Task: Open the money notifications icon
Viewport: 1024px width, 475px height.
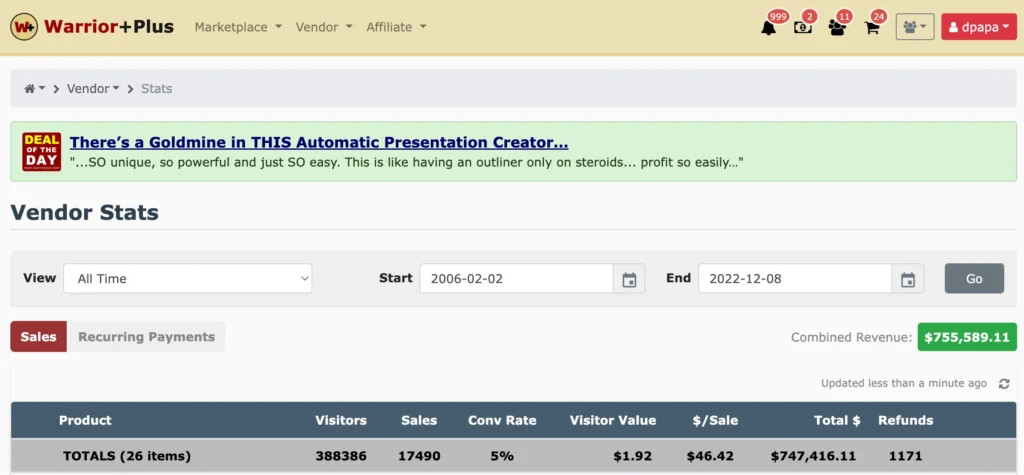Action: coord(803,28)
